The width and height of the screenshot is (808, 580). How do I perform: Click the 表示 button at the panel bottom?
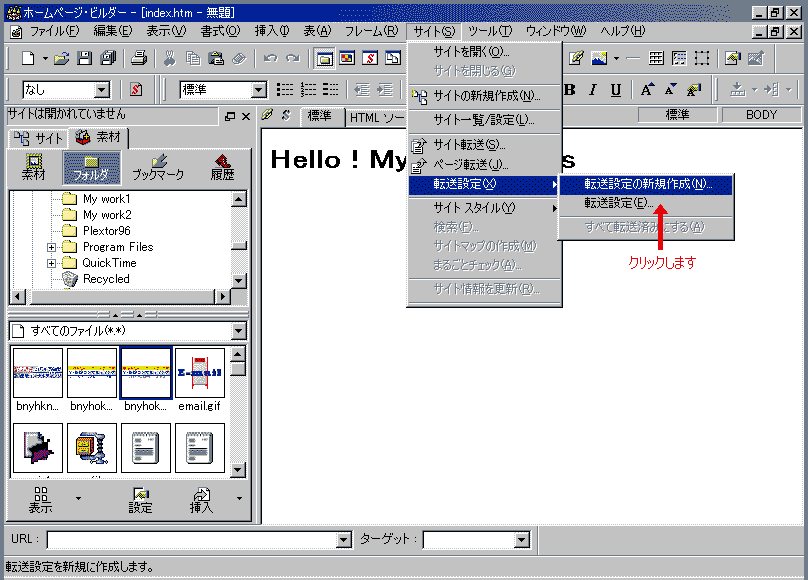[41, 500]
